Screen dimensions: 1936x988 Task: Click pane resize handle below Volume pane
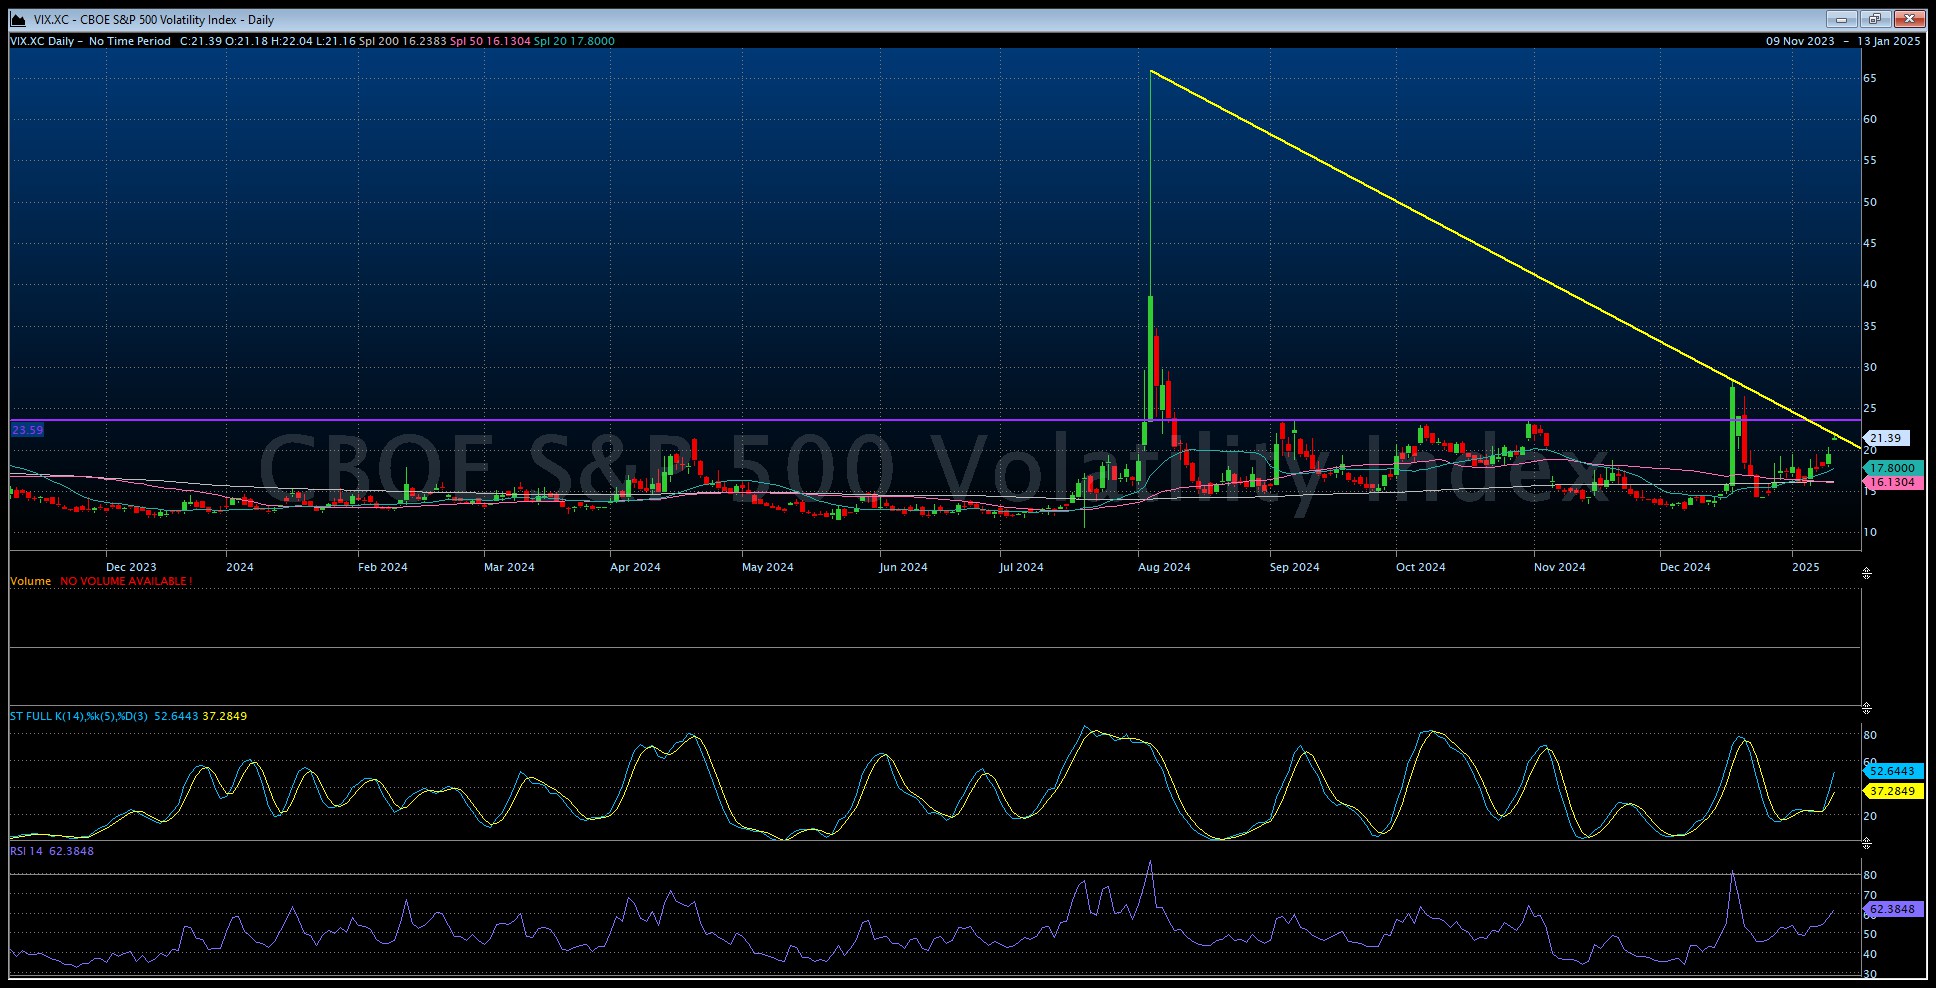pos(1866,708)
